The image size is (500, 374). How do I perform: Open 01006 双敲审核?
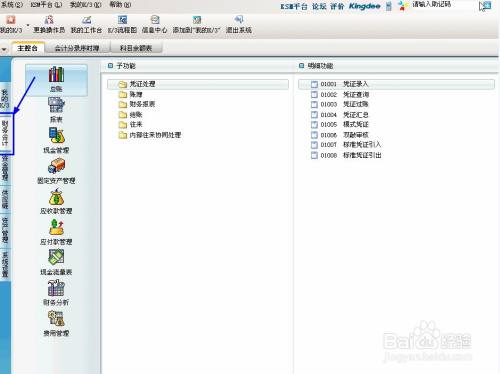click(x=340, y=135)
